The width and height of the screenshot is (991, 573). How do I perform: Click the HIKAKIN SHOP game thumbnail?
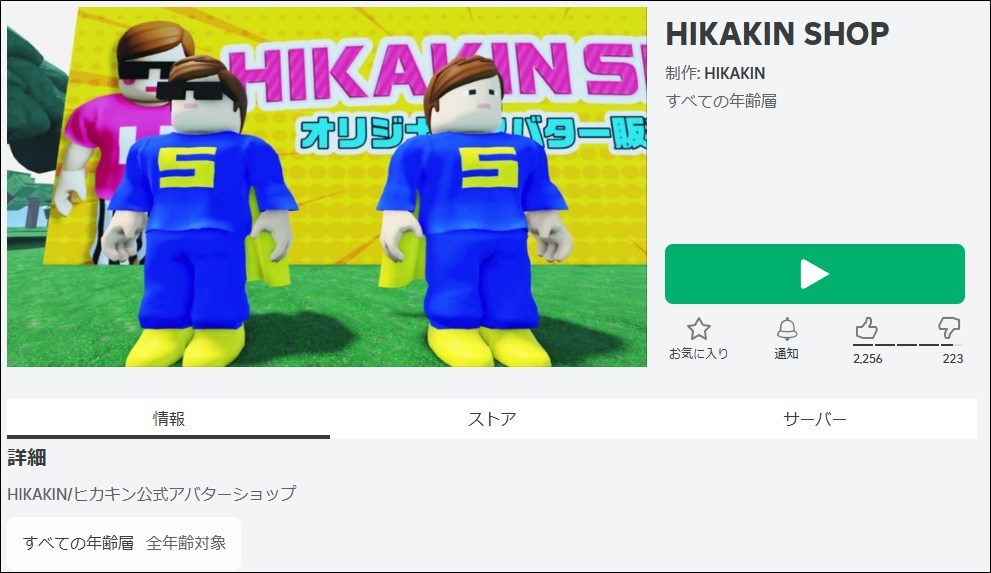coord(327,187)
